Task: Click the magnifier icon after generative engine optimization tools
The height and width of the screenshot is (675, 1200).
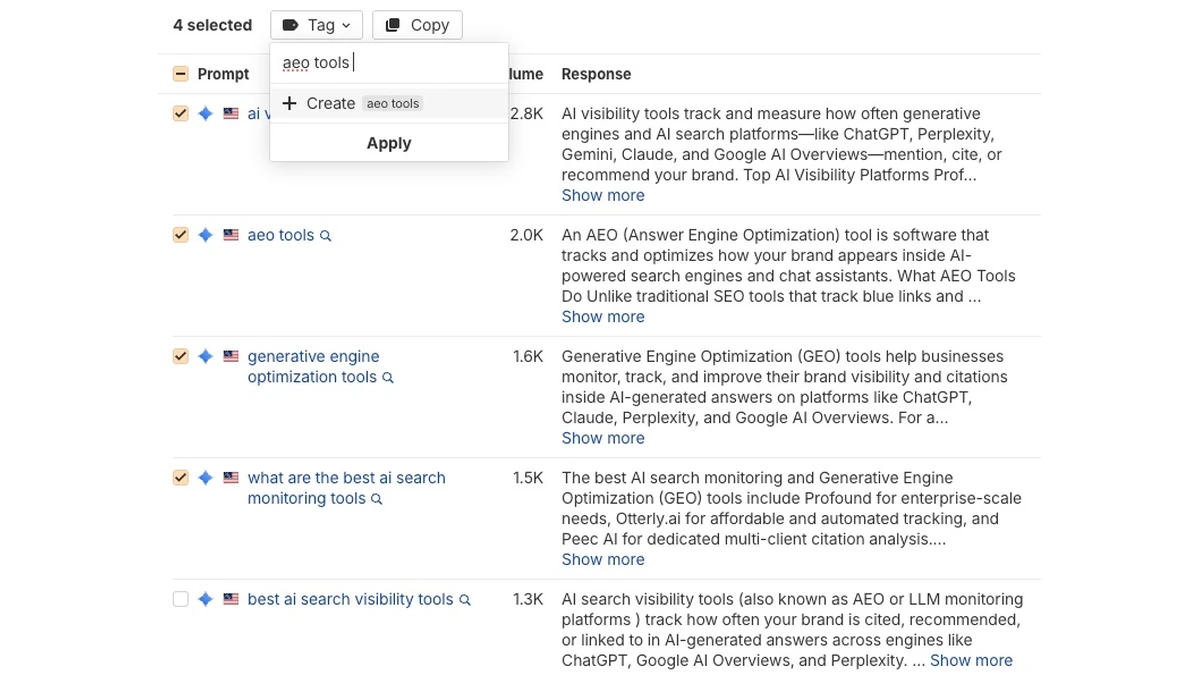Action: 388,378
